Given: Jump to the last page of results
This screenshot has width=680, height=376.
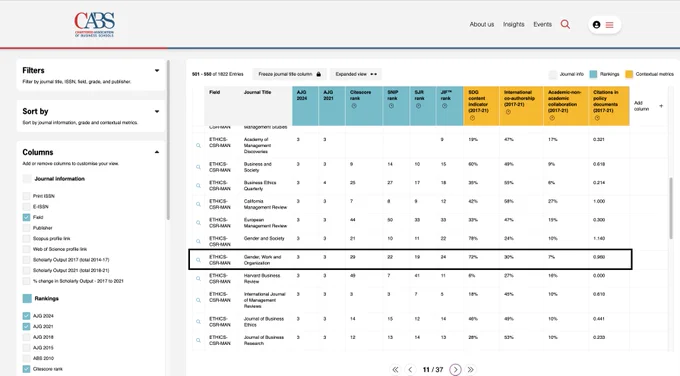Looking at the screenshot, I should [471, 369].
